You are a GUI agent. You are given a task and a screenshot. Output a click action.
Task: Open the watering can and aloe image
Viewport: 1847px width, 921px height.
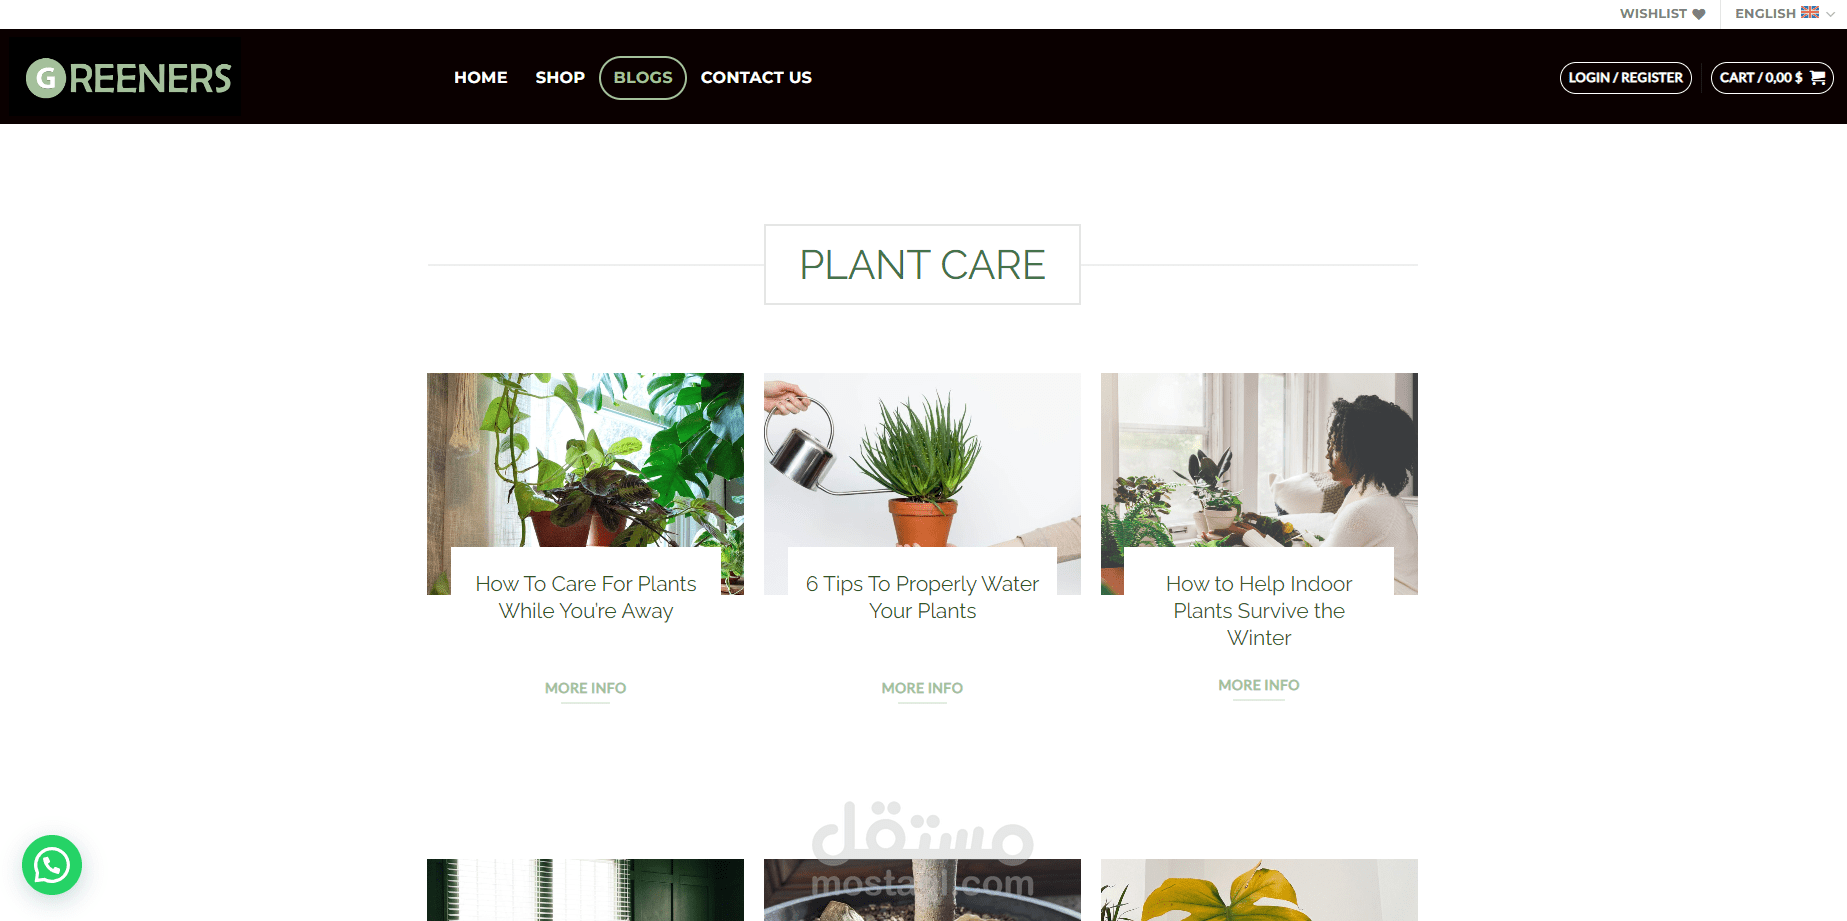[x=922, y=460]
